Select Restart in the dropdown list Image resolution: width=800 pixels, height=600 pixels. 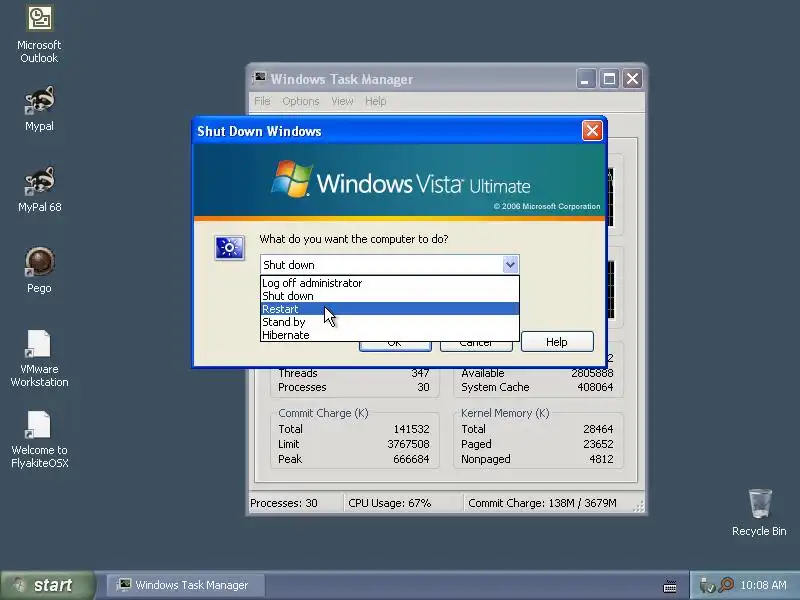click(x=390, y=309)
